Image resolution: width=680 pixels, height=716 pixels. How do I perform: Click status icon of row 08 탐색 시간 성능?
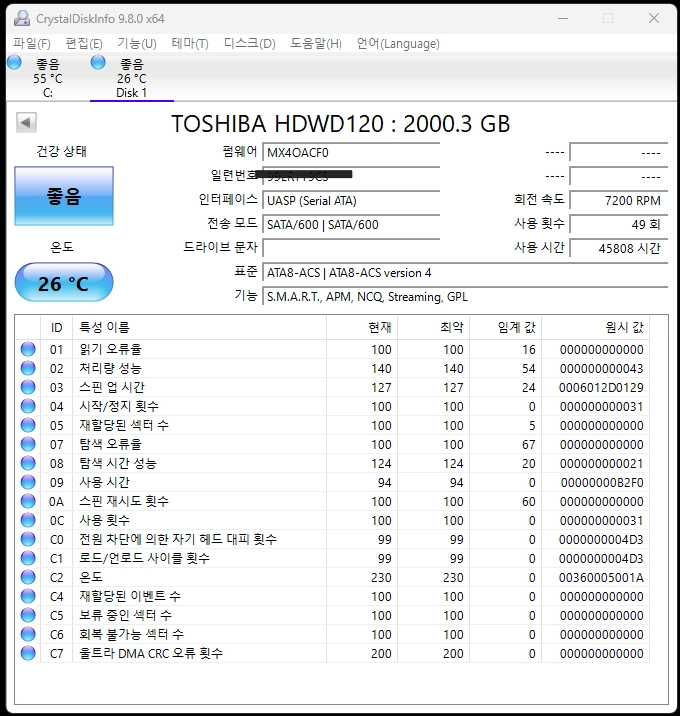(x=28, y=463)
